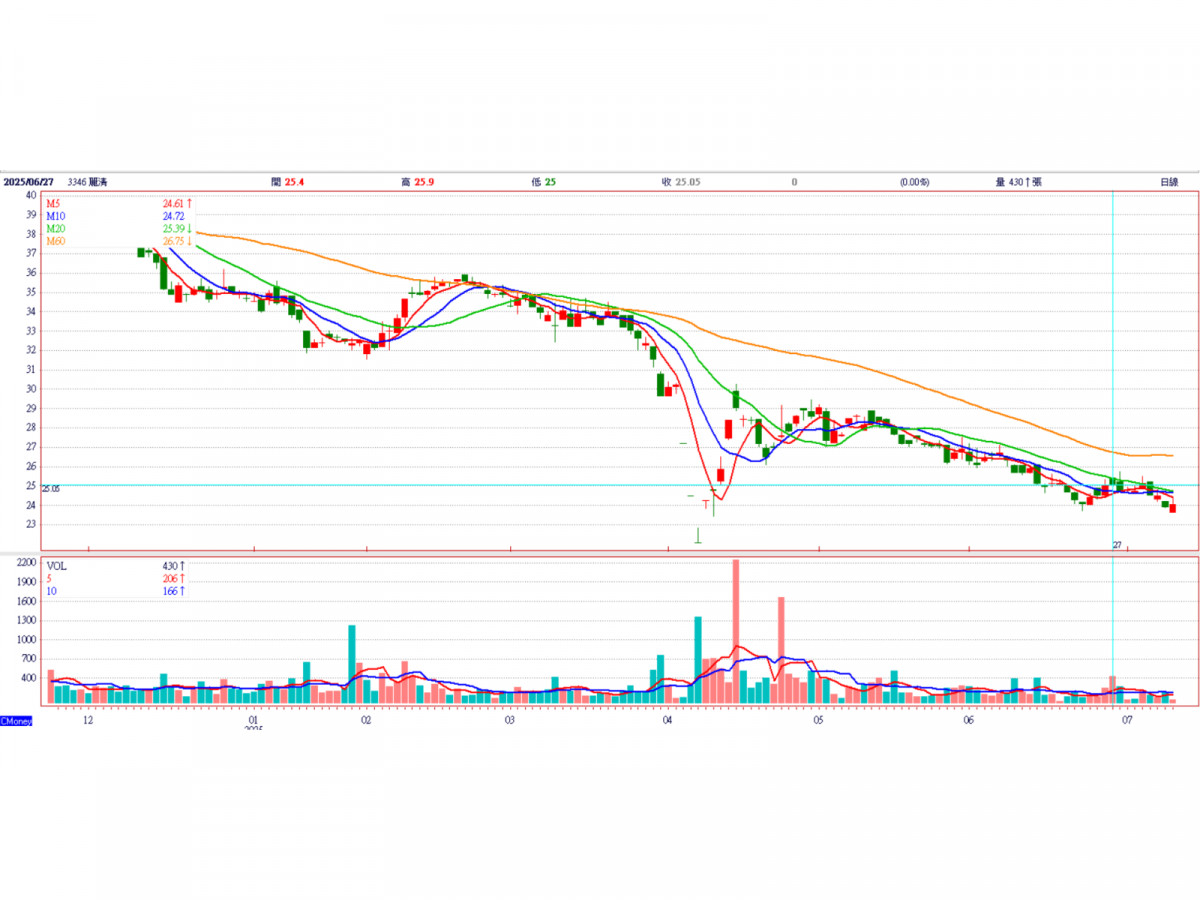
Task: Click the M5 value 24.61
Action: click(172, 203)
